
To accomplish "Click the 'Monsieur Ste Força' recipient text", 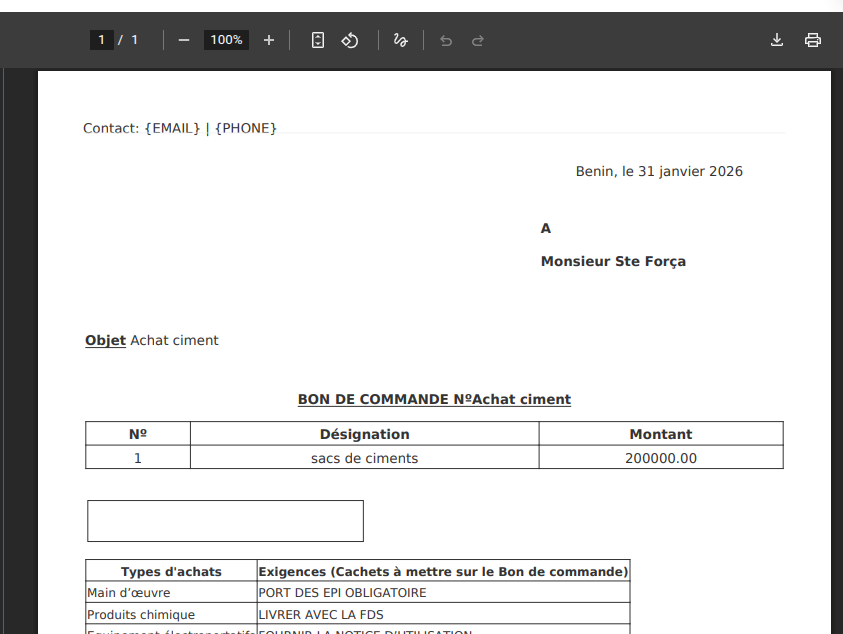I will (x=613, y=261).
